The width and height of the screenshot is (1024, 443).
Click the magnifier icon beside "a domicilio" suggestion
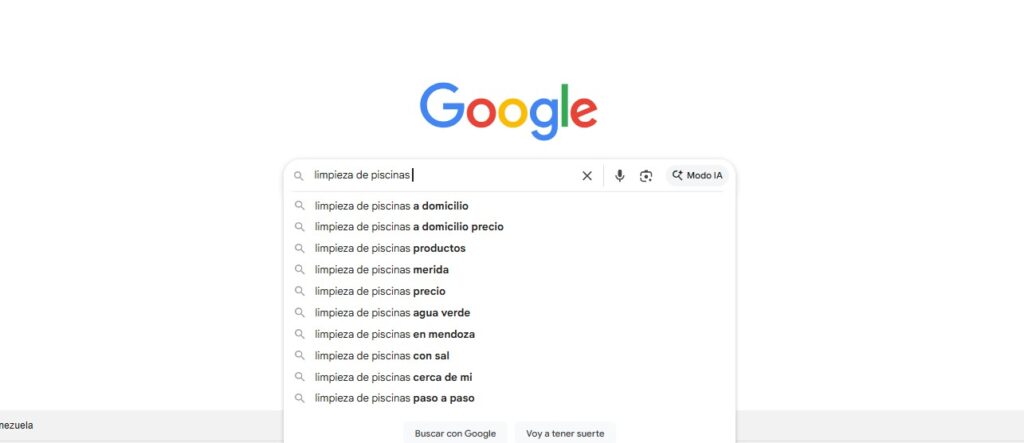coord(298,206)
